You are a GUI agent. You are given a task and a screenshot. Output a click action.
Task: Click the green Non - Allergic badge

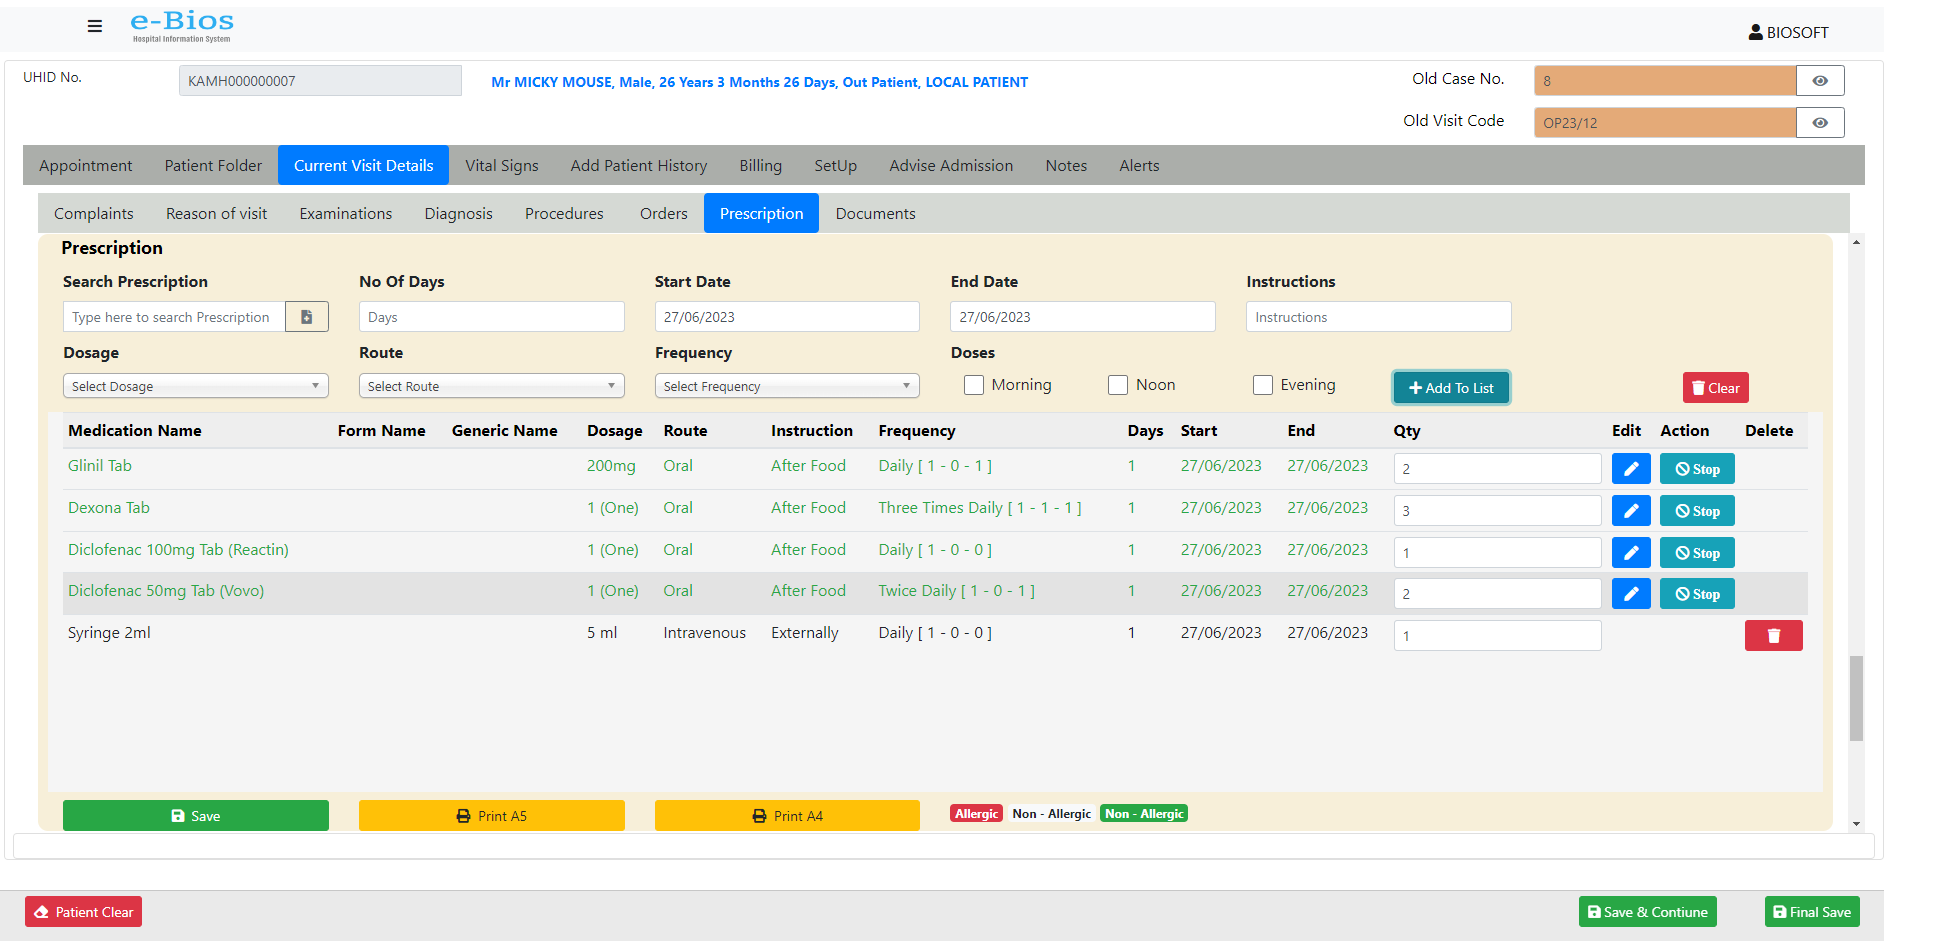click(1144, 814)
